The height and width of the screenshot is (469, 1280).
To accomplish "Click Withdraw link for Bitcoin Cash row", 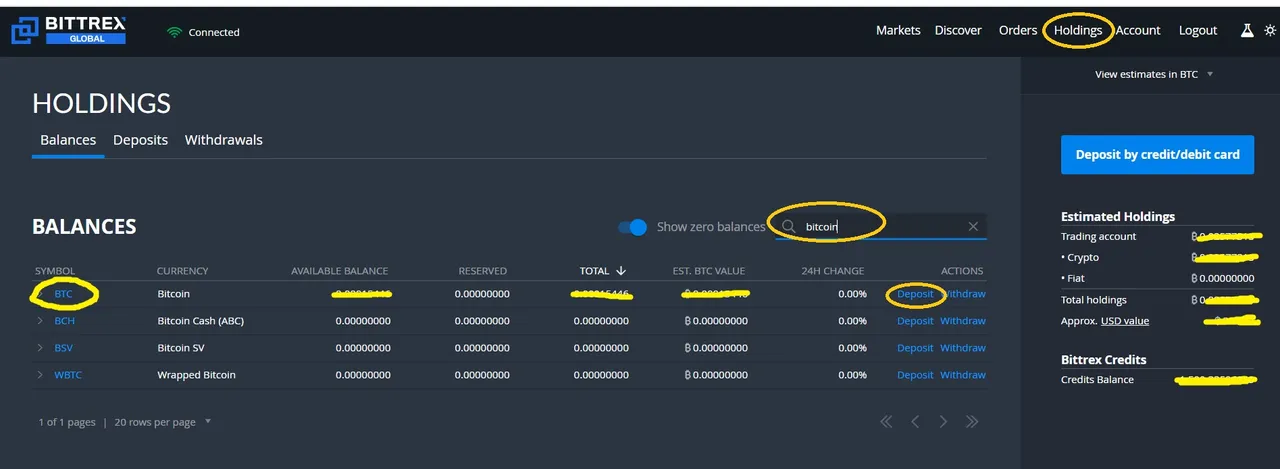I will click(x=963, y=321).
